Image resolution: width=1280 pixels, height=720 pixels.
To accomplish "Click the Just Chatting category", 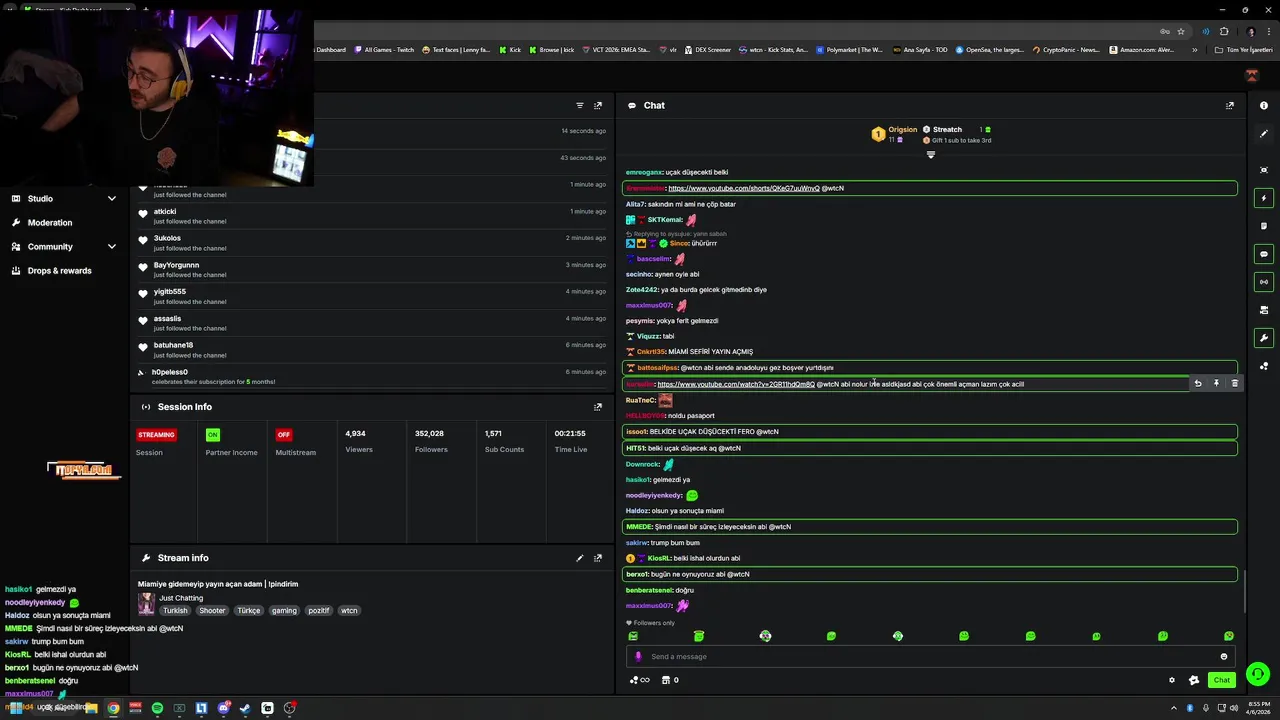I will tap(181, 598).
